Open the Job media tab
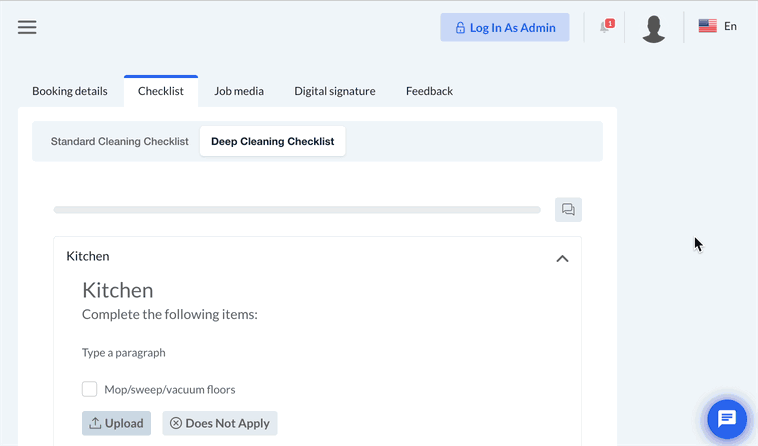The image size is (758, 446). pos(239,91)
